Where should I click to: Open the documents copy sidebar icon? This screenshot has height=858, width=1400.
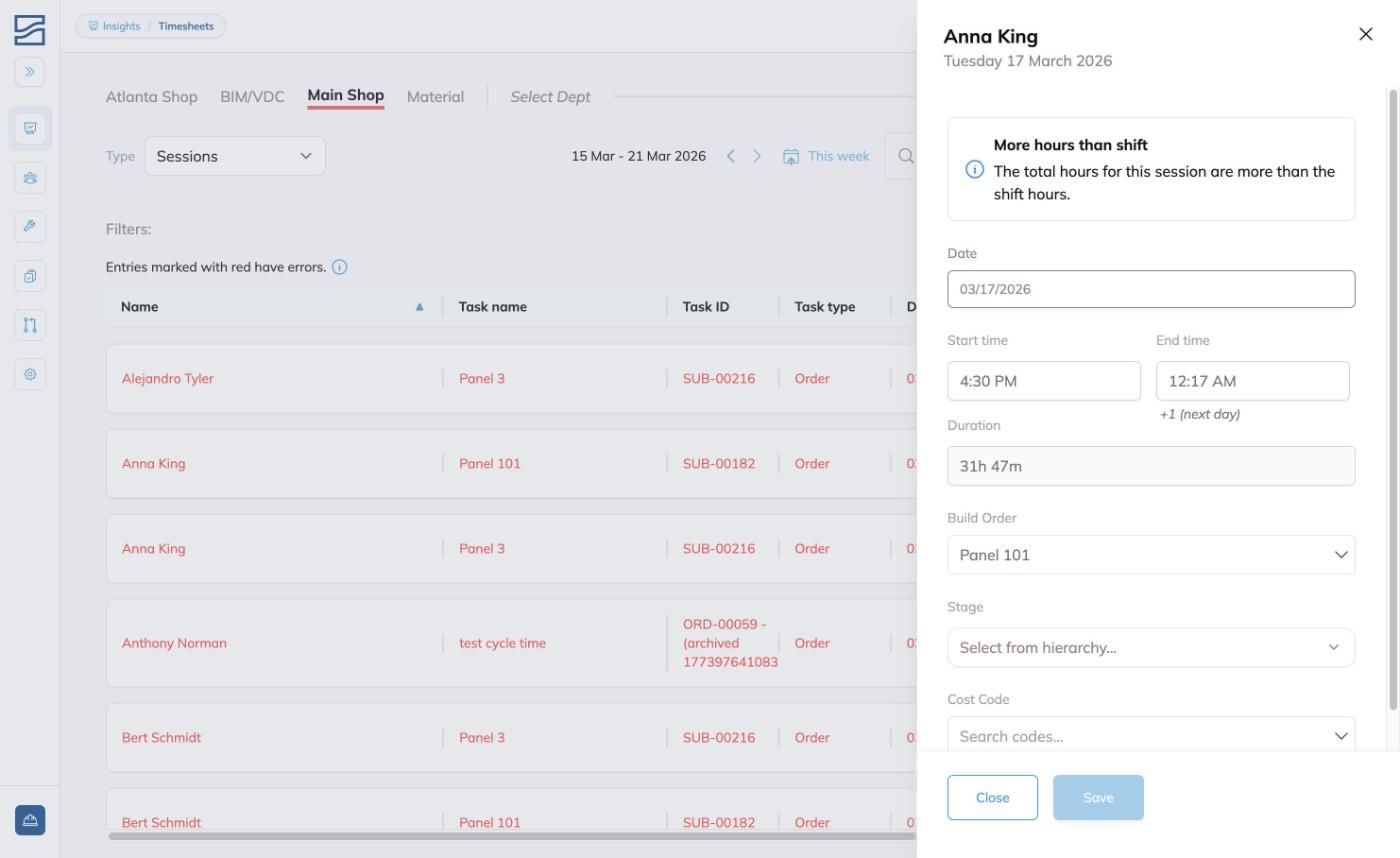coord(30,276)
